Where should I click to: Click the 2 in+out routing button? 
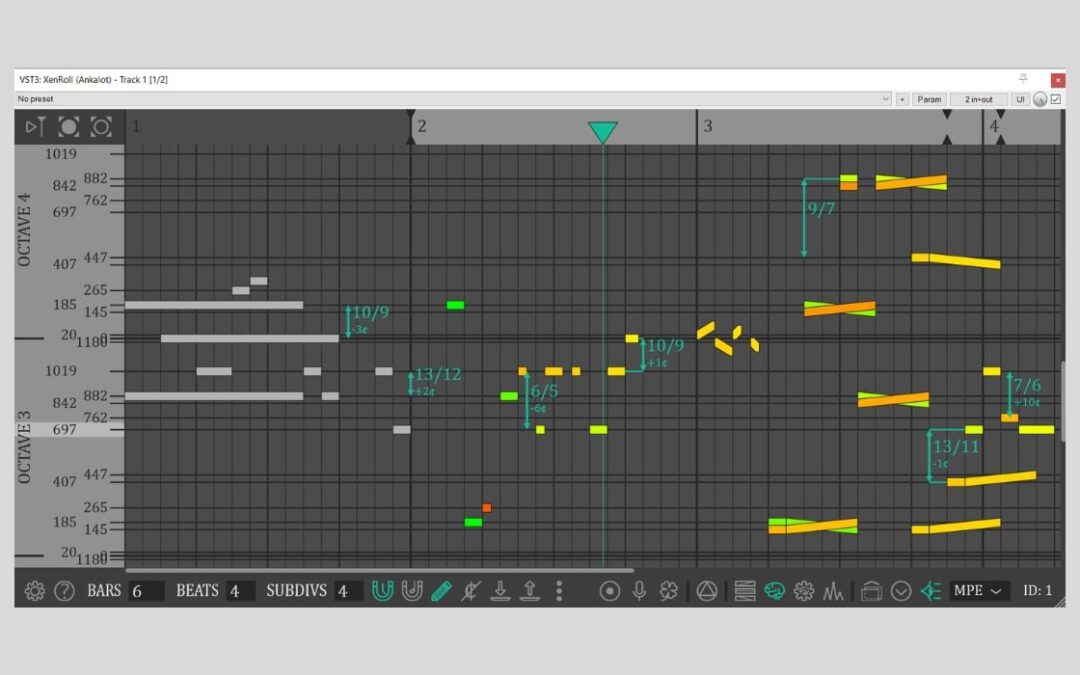(x=978, y=99)
